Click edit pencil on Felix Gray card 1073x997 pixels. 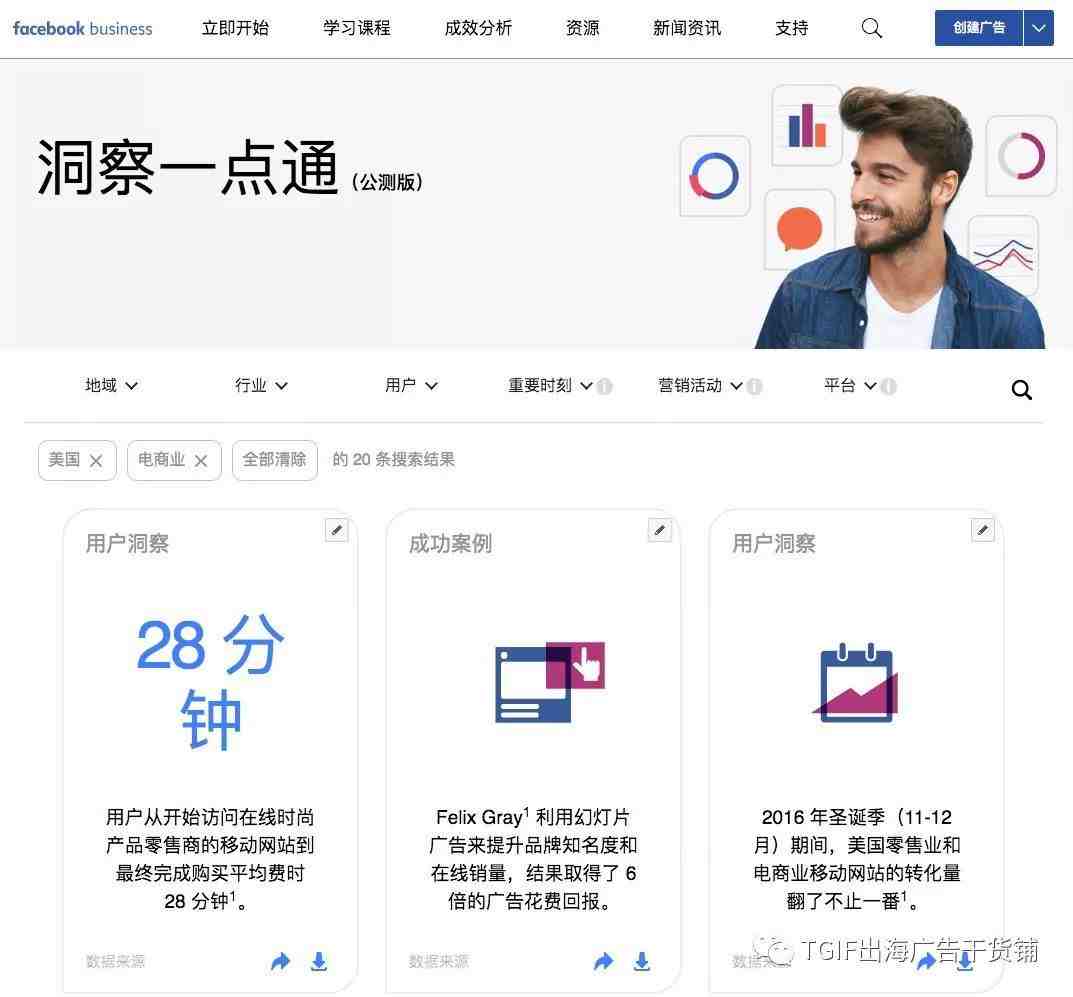click(660, 530)
